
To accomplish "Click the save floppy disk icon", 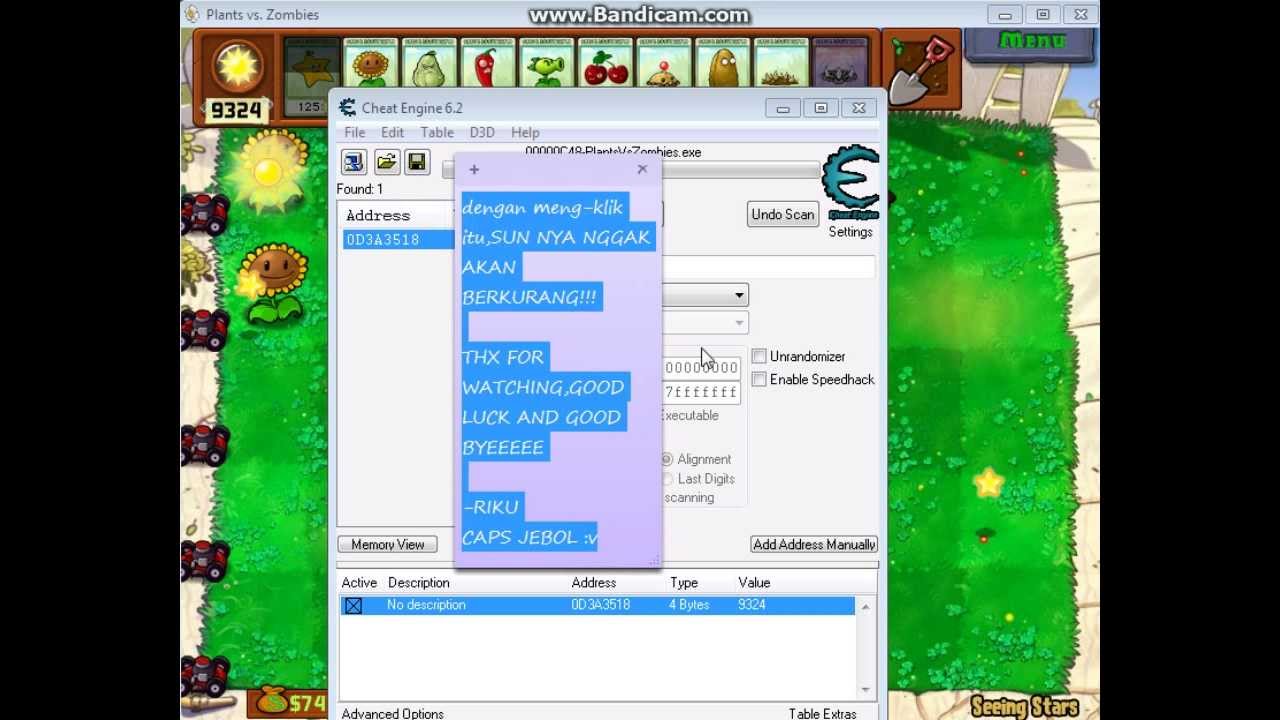I will click(417, 162).
